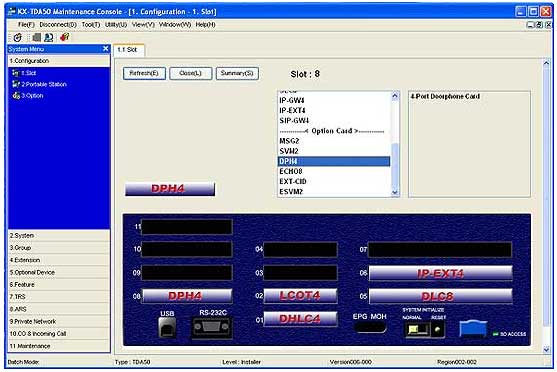This screenshot has height=372, width=557.
Task: Click card list scrollbar up arrow
Action: click(x=395, y=96)
